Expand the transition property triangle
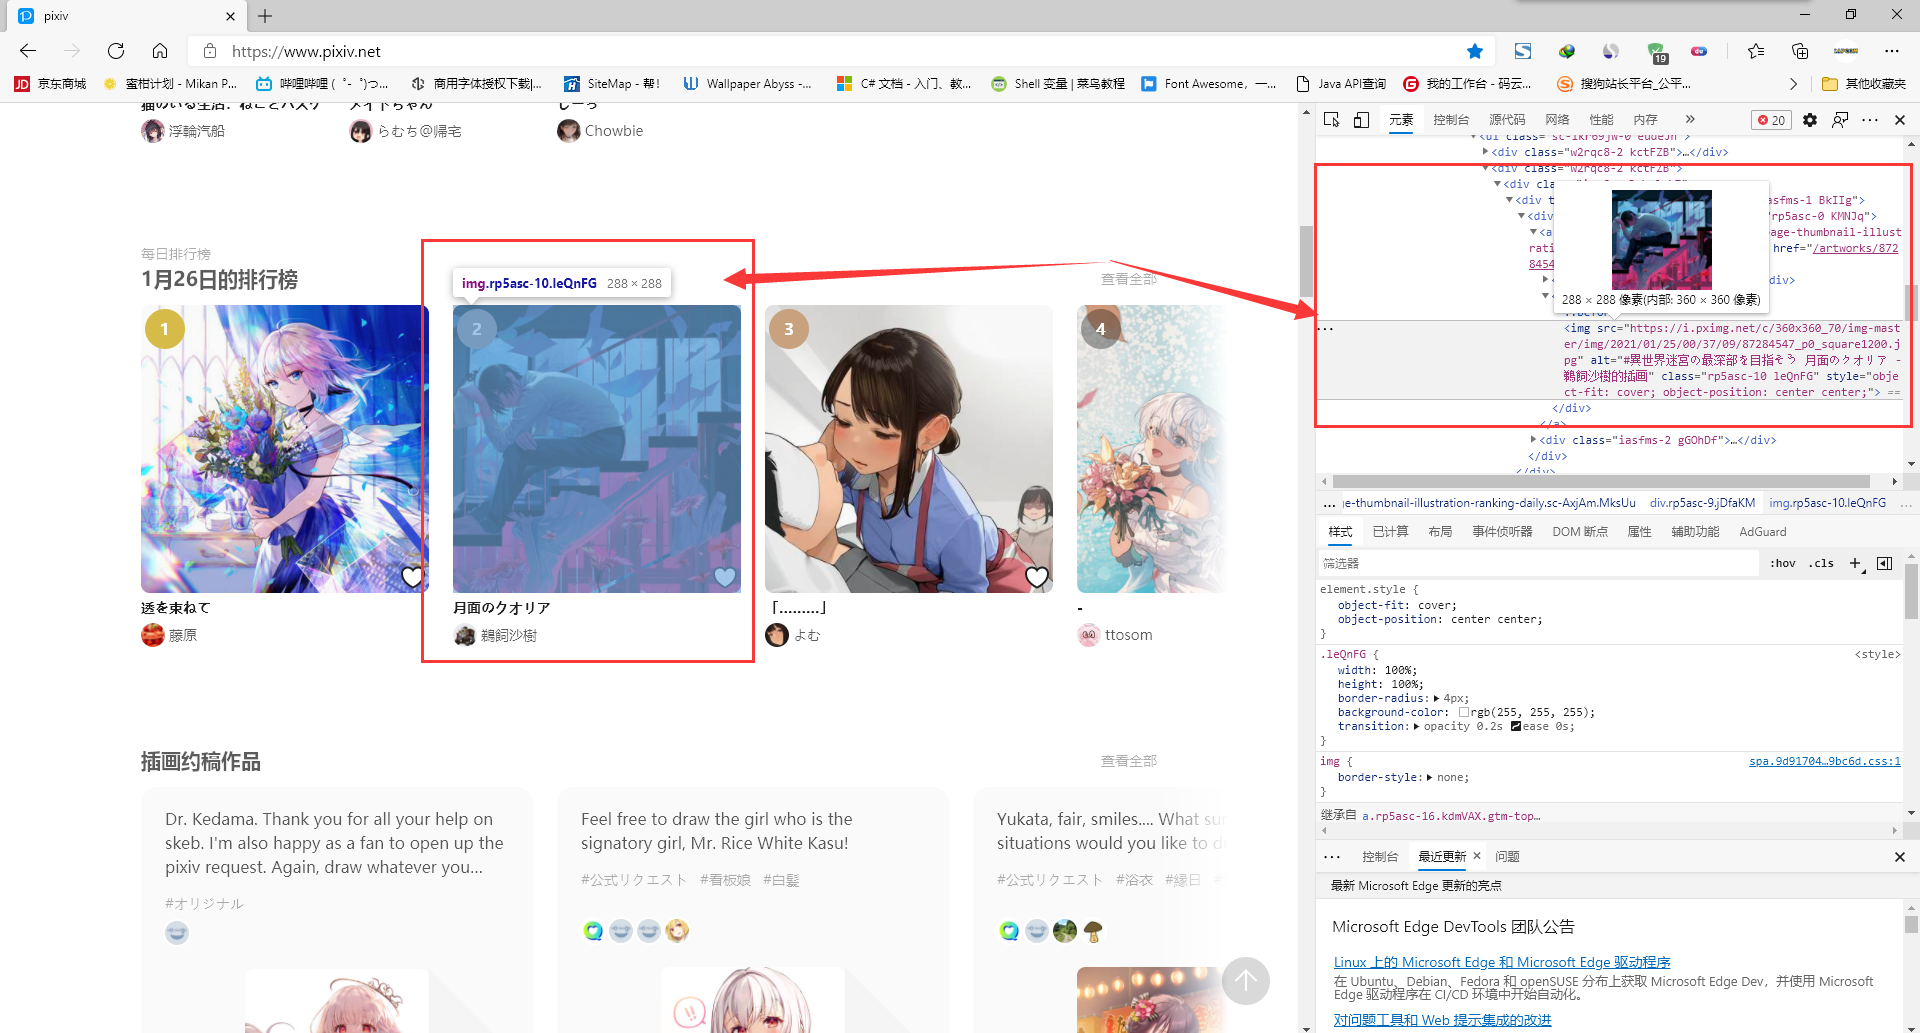This screenshot has width=1920, height=1033. point(1416,727)
